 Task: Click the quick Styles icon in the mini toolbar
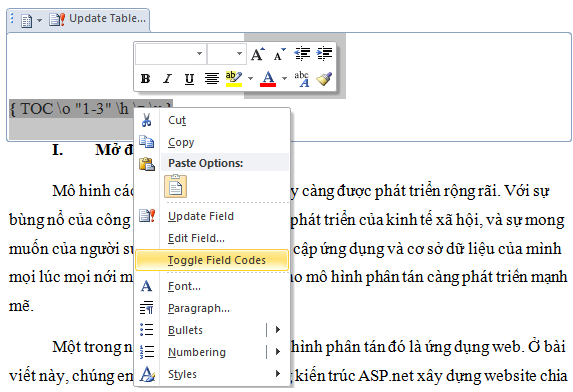tap(302, 79)
